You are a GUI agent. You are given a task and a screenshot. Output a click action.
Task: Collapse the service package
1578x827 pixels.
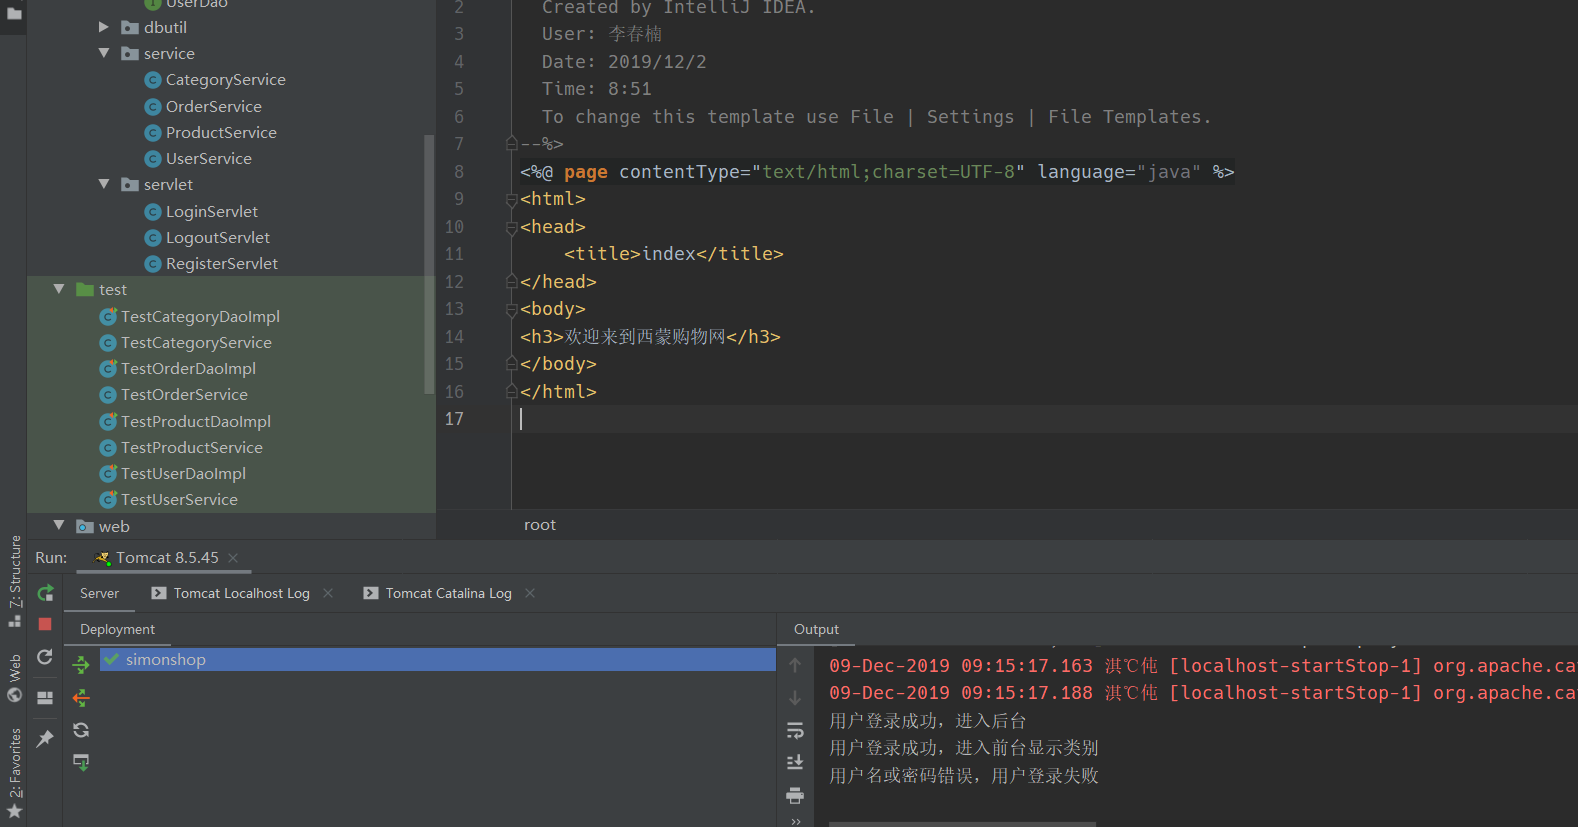point(103,53)
